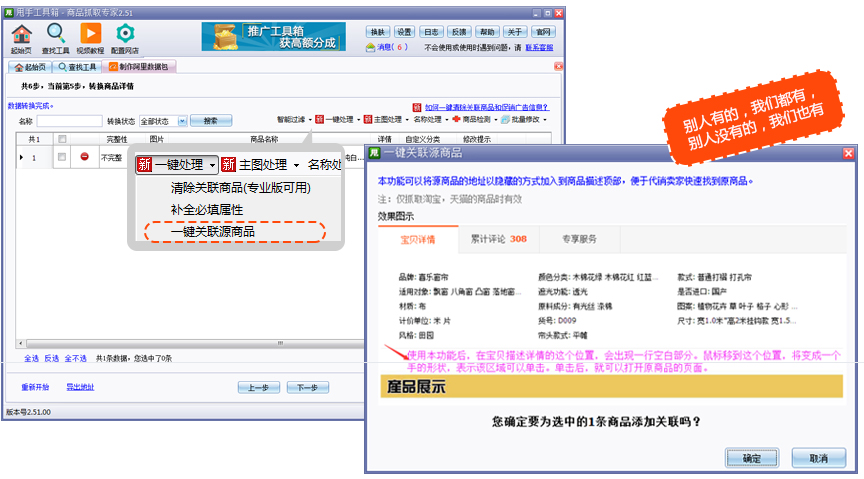Toggle the select-all checkbox in table header
864x479 pixels.
coord(62,139)
